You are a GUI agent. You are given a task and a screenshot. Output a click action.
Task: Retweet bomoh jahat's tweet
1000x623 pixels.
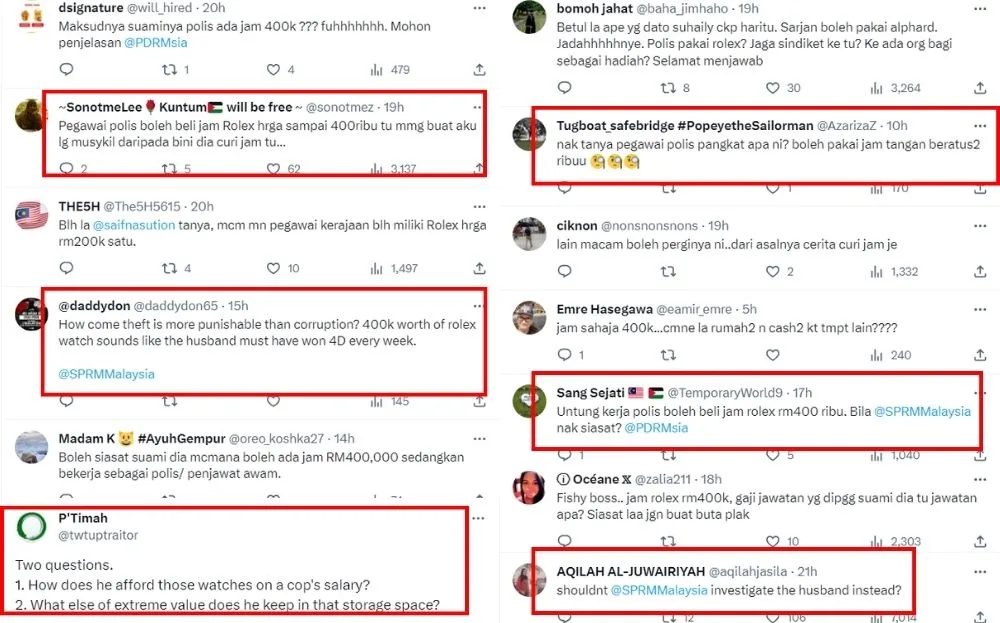672,88
